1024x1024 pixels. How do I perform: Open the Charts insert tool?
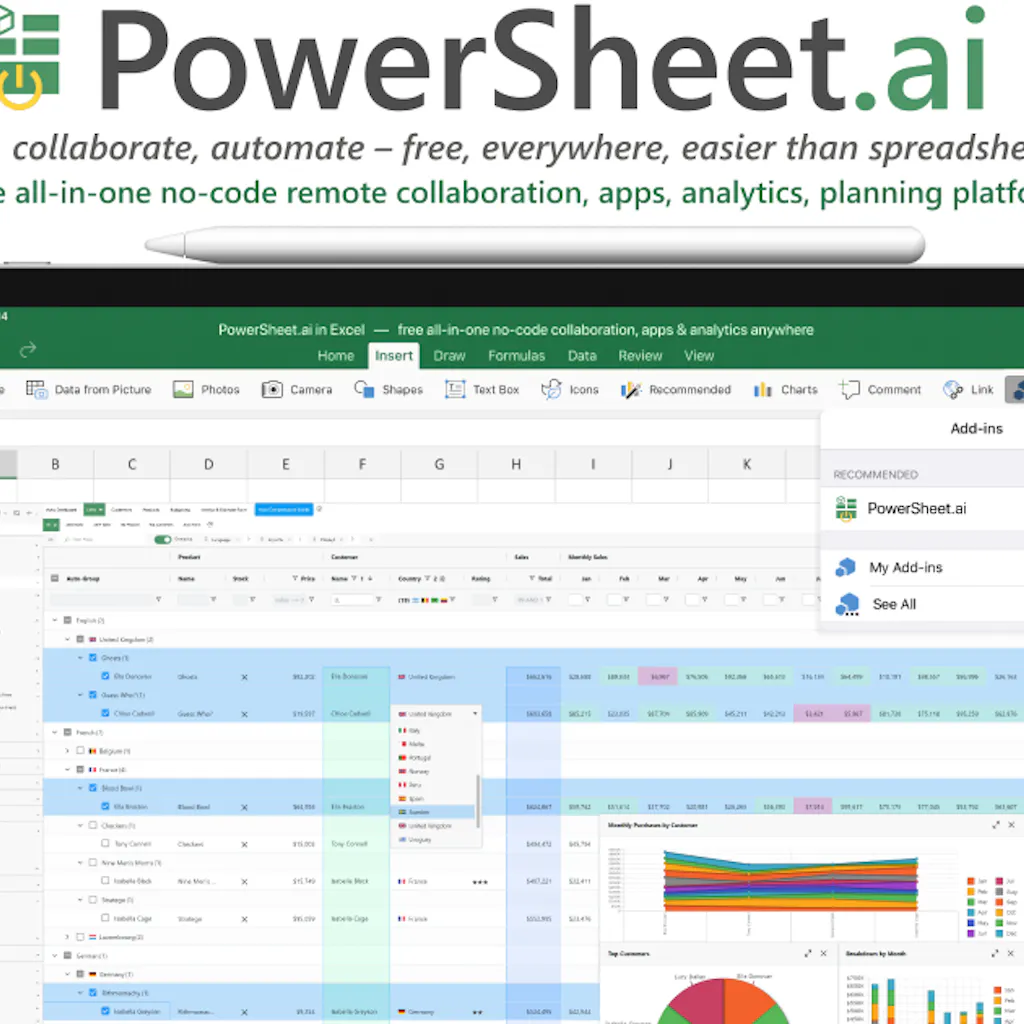(x=785, y=389)
